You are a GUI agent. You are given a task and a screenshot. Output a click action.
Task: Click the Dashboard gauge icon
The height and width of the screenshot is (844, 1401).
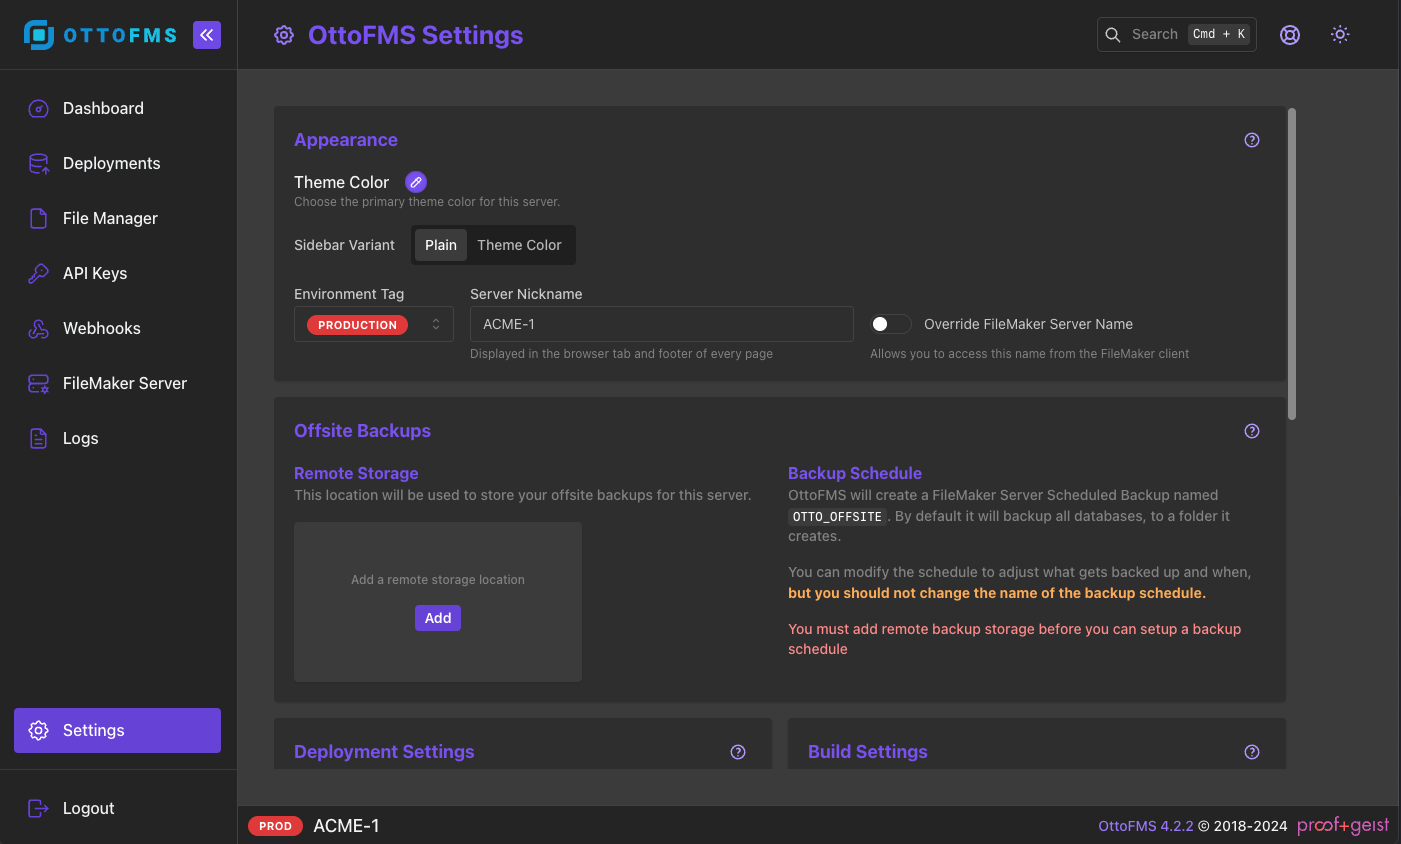pyautogui.click(x=39, y=108)
